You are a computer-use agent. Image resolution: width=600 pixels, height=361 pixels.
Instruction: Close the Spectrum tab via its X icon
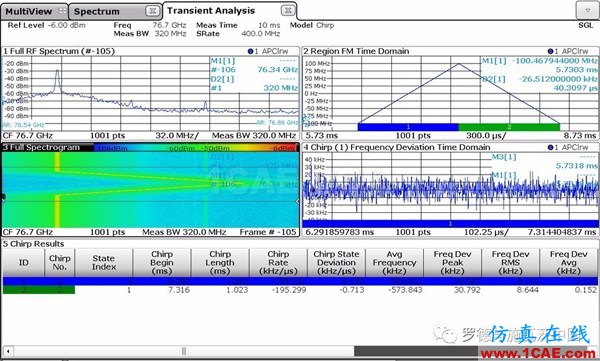[x=152, y=11]
